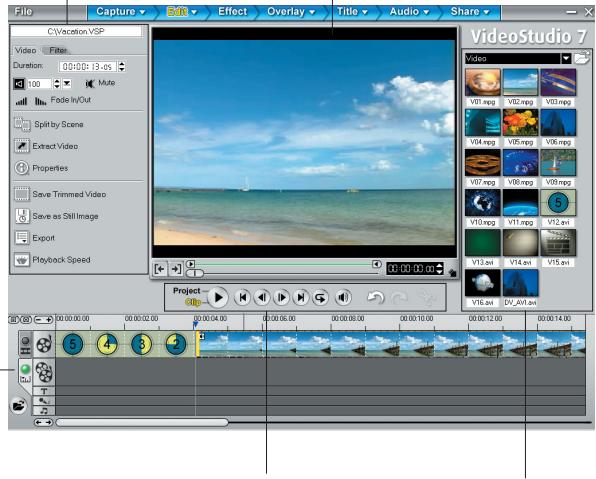The image size is (596, 479).
Task: Click the timeline zoom minus/plus control
Action: [x=43, y=320]
